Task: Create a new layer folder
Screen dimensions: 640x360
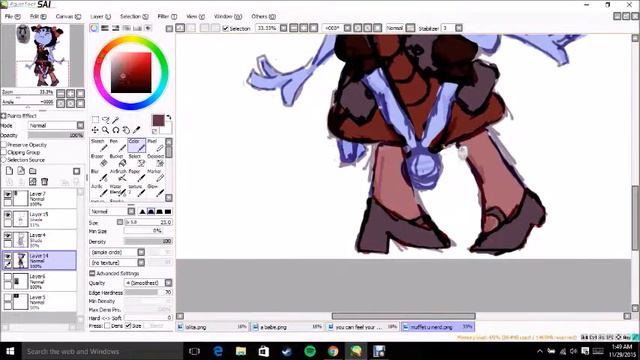Action: 33,171
